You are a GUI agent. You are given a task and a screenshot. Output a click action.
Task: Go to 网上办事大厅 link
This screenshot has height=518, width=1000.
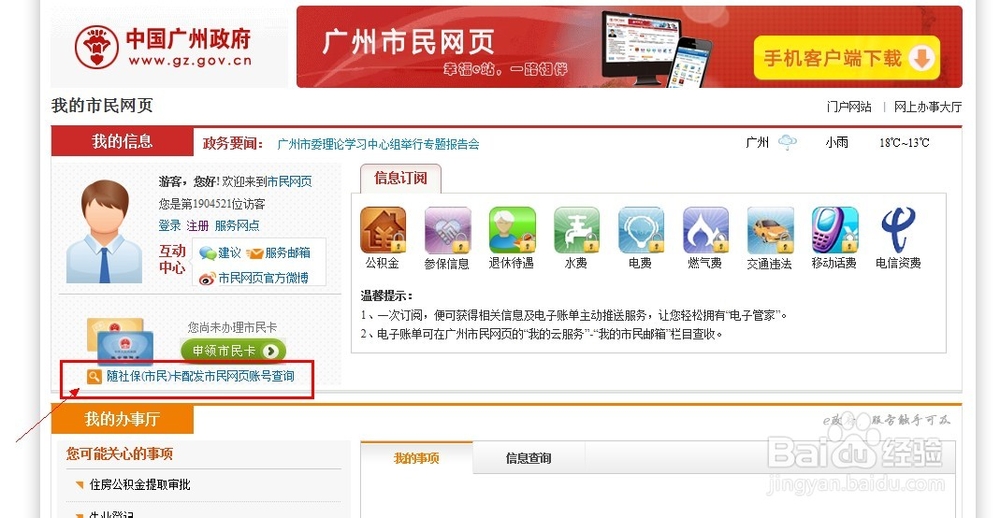coord(927,107)
